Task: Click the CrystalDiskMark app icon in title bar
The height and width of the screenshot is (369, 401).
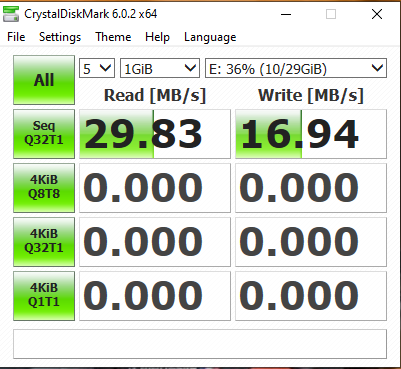Action: tap(11, 14)
